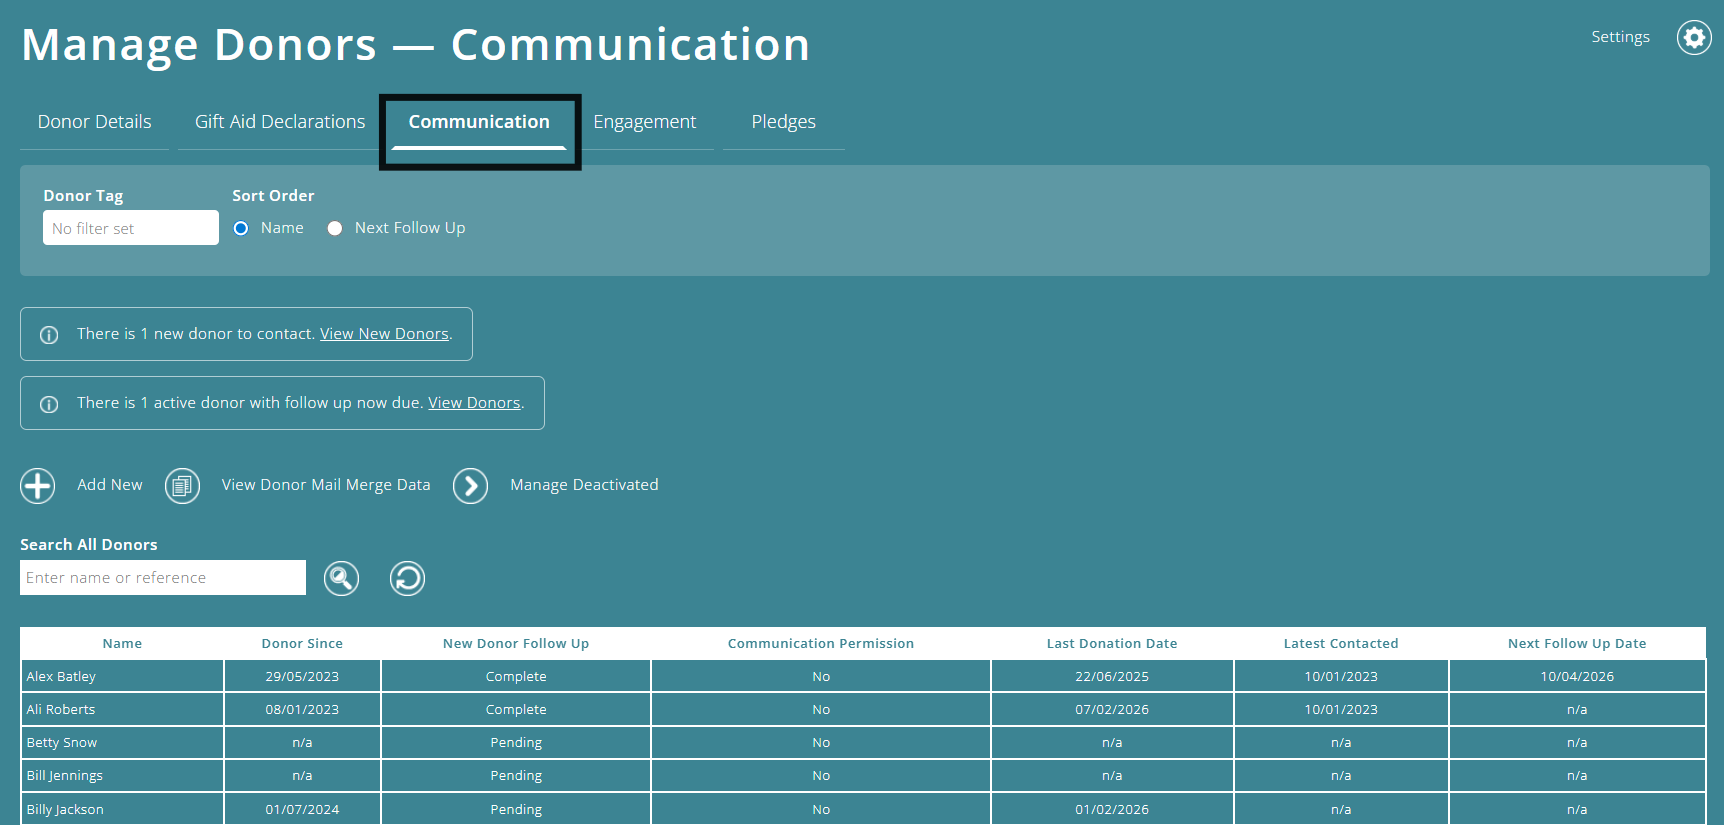The height and width of the screenshot is (825, 1724).
Task: Click the 01/07/2024 donor since cell
Action: [x=302, y=809]
